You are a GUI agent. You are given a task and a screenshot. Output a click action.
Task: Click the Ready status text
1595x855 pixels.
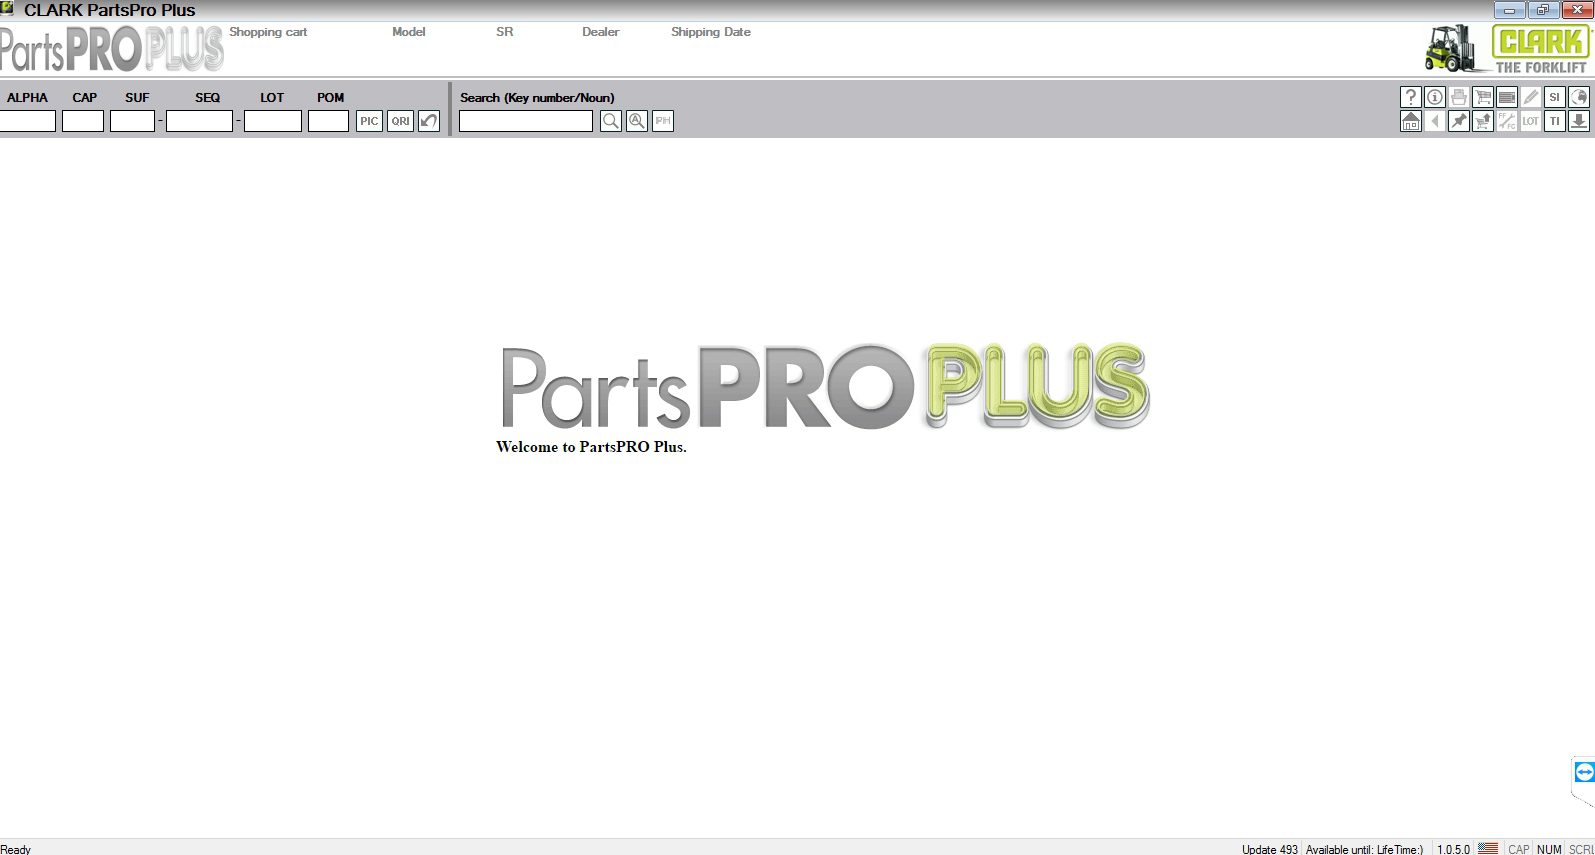point(15,849)
